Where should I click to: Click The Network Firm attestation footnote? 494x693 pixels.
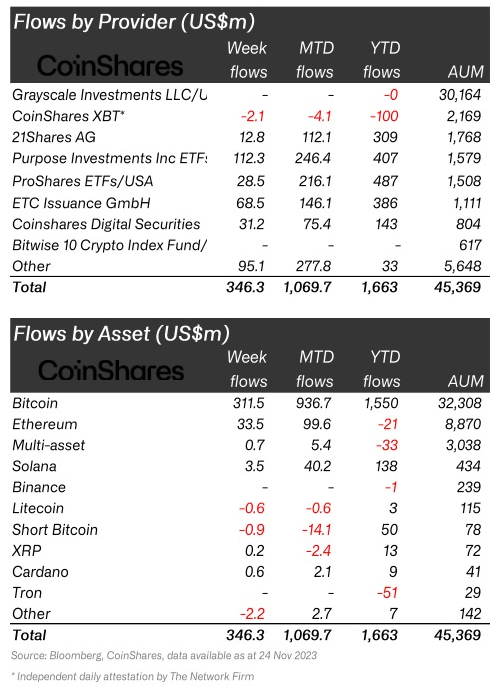coord(133,676)
